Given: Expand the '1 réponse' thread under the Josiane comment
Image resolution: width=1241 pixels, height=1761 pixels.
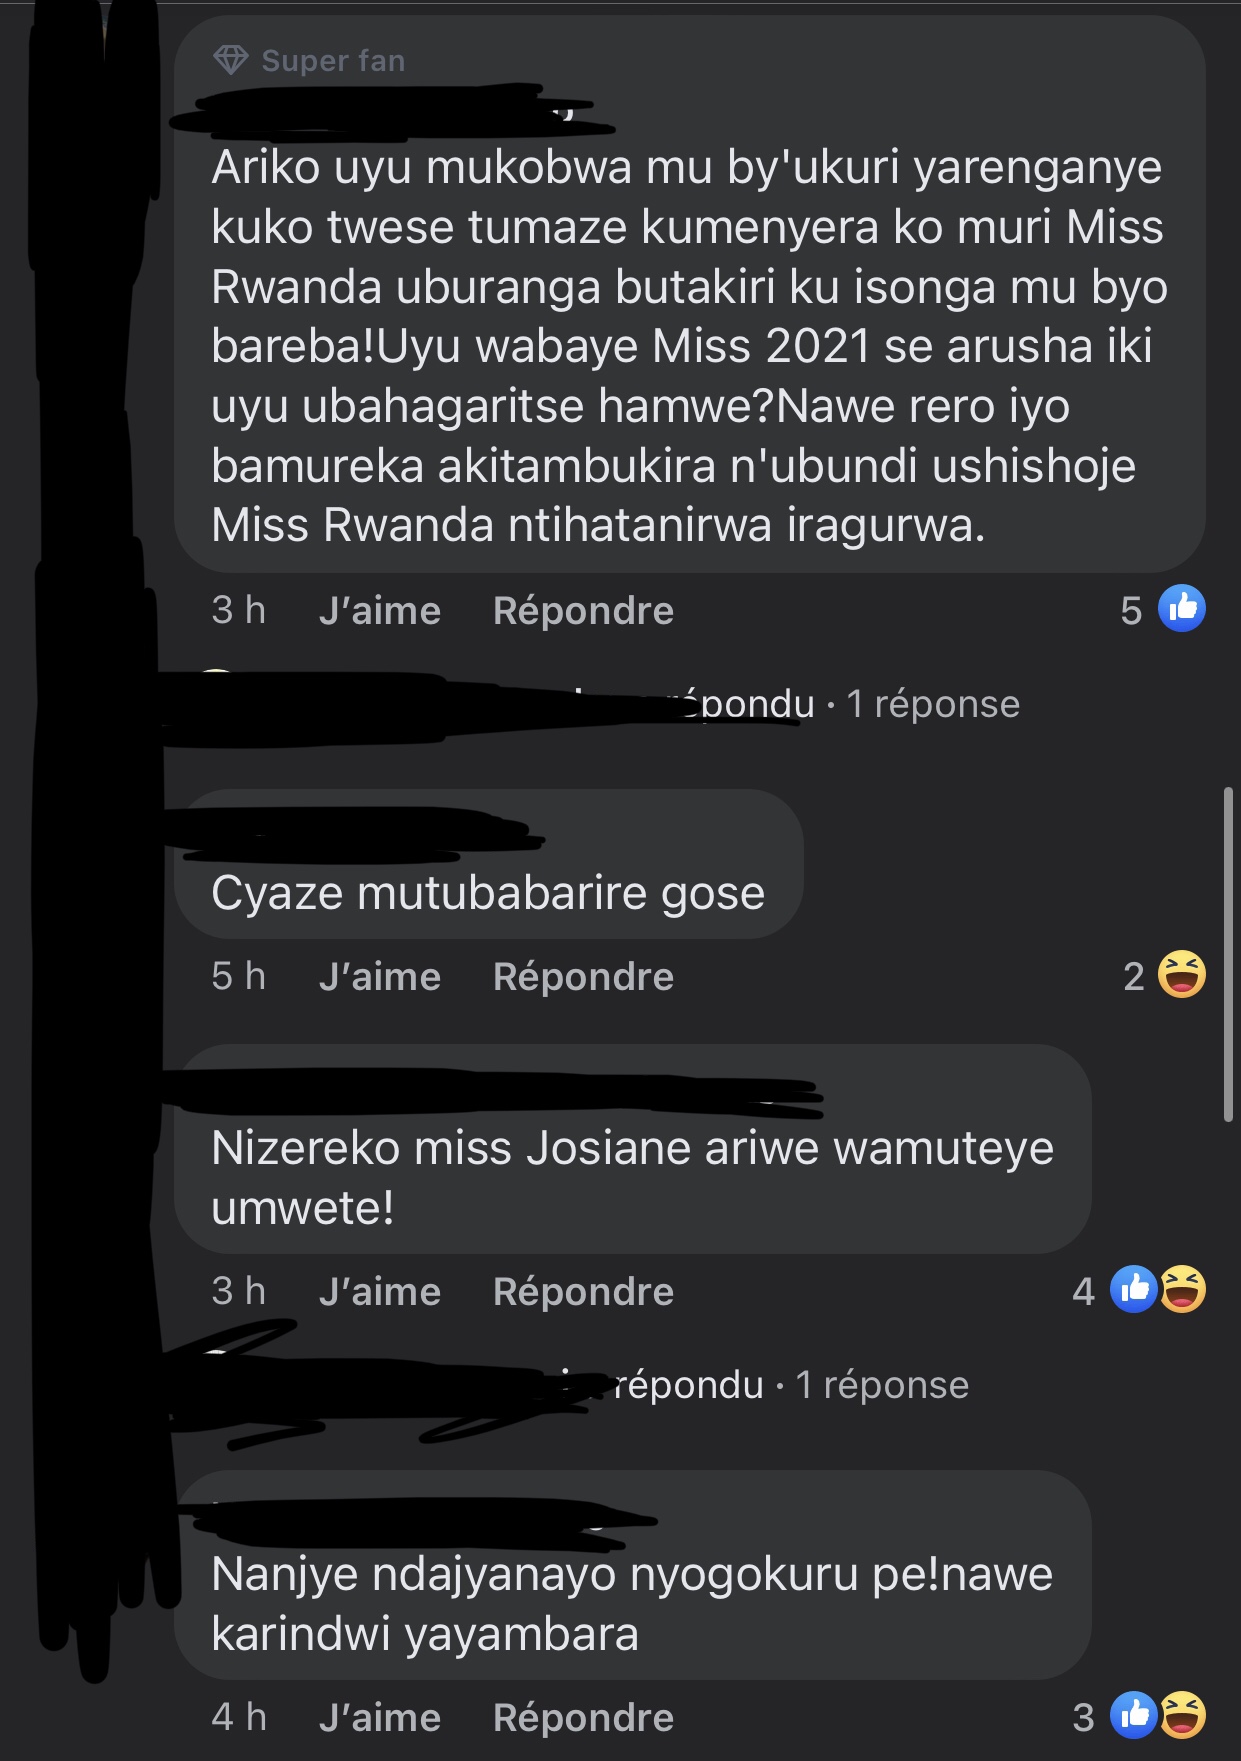Looking at the screenshot, I should pyautogui.click(x=882, y=1385).
